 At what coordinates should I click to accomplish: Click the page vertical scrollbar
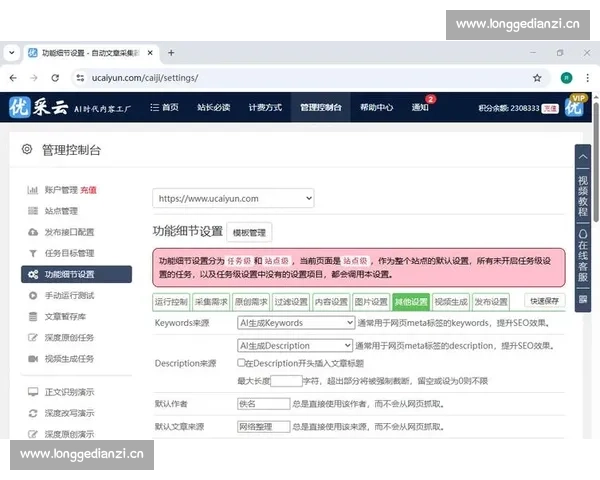(x=596, y=161)
